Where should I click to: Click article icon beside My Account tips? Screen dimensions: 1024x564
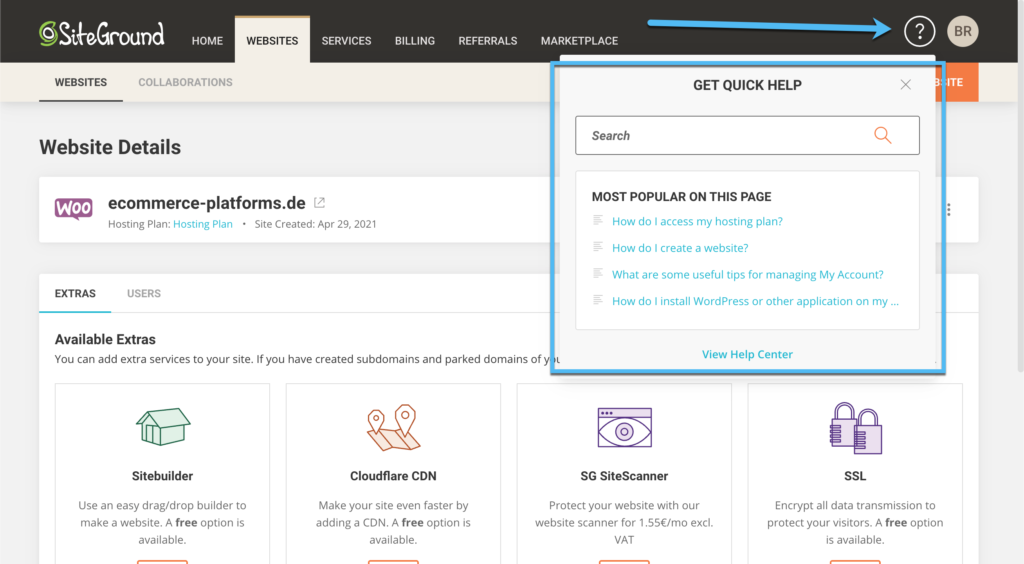[598, 274]
